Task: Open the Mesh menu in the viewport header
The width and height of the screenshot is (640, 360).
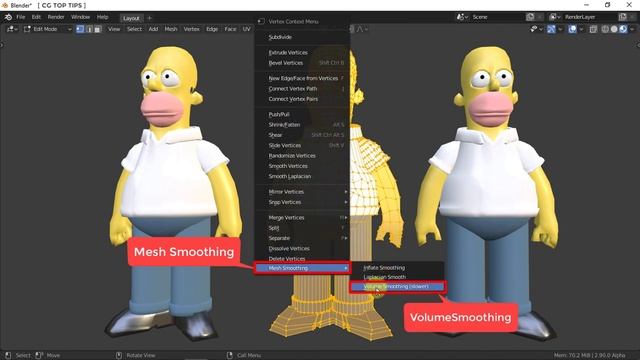Action: click(171, 29)
